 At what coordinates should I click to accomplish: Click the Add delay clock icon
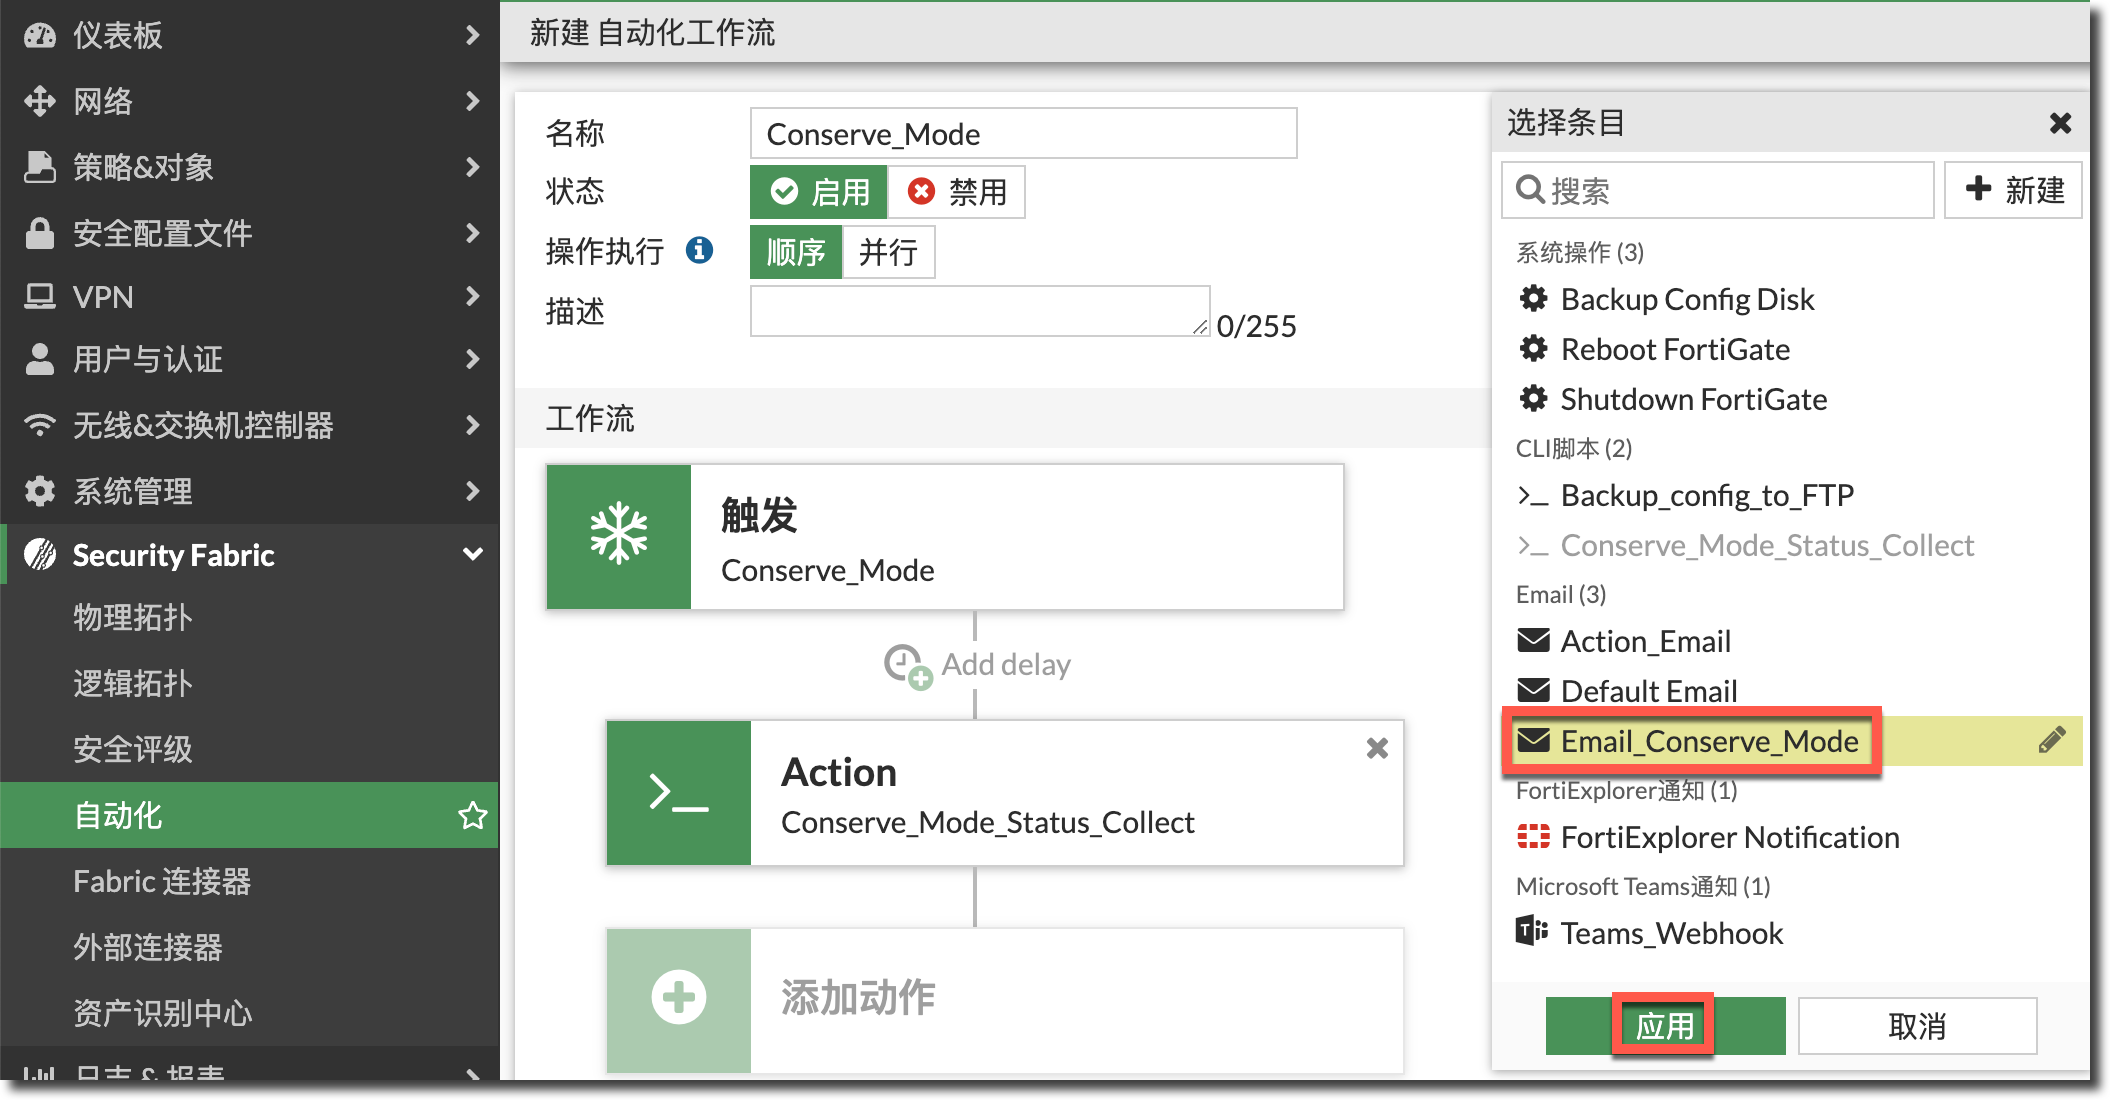(x=906, y=665)
